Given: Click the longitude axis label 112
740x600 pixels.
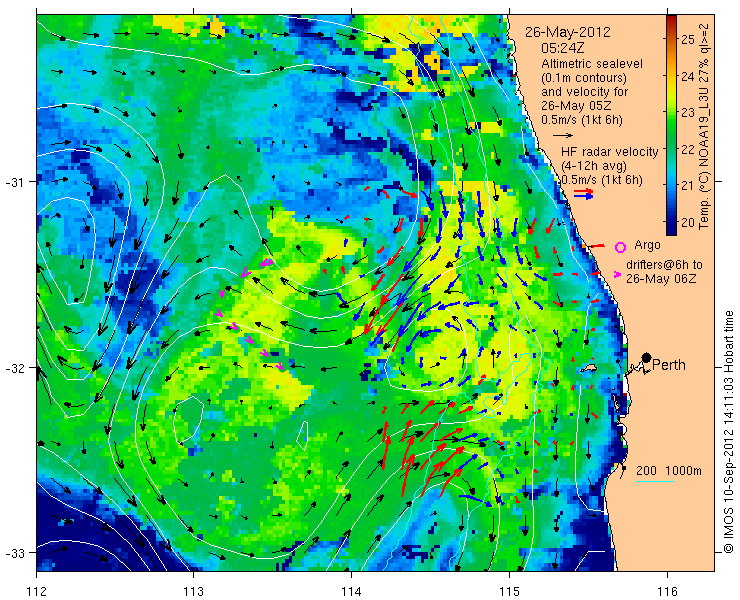Looking at the screenshot, I should point(36,591).
